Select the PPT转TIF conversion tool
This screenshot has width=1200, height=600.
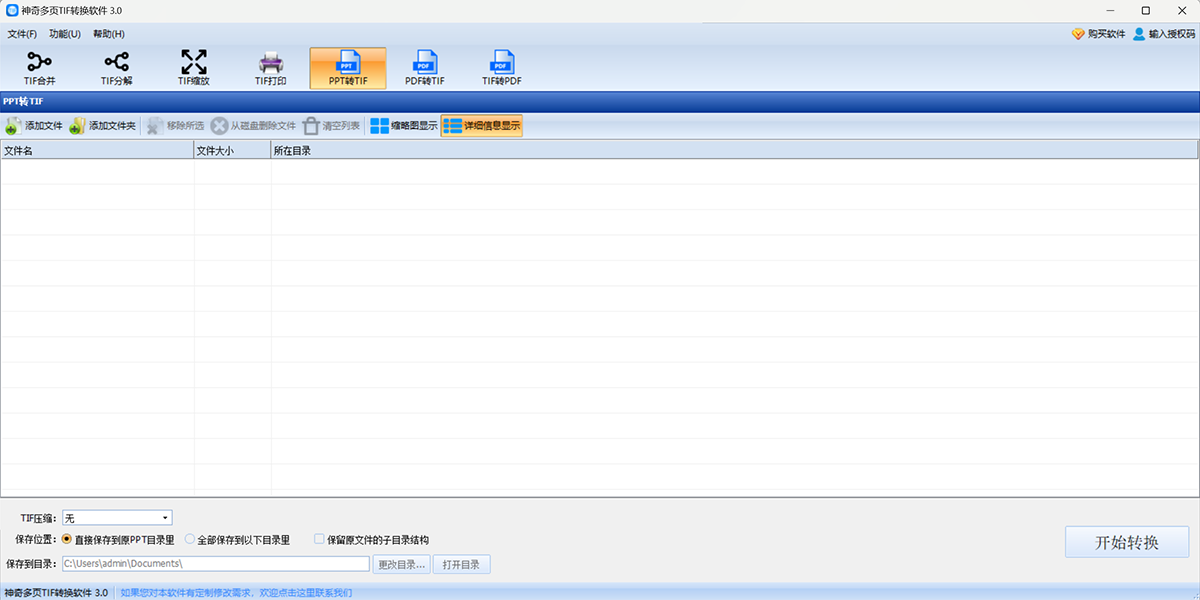[x=348, y=68]
